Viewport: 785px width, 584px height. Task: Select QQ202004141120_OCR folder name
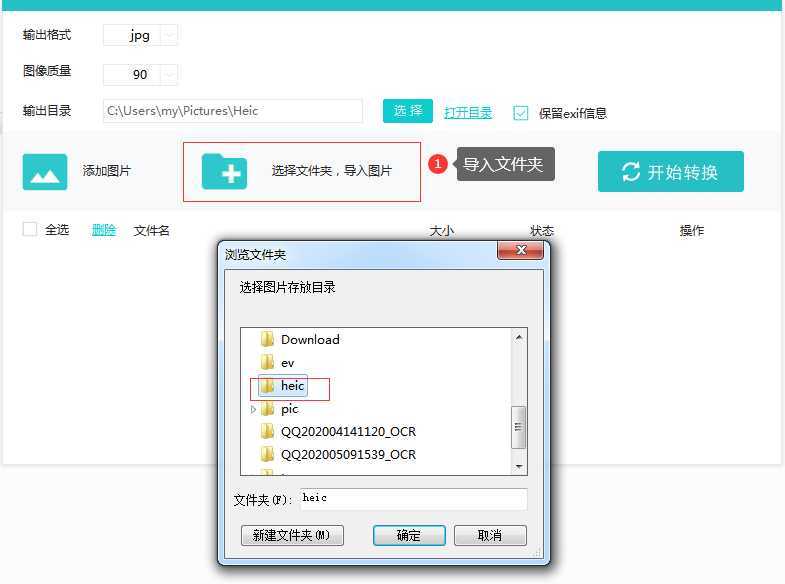(x=348, y=431)
